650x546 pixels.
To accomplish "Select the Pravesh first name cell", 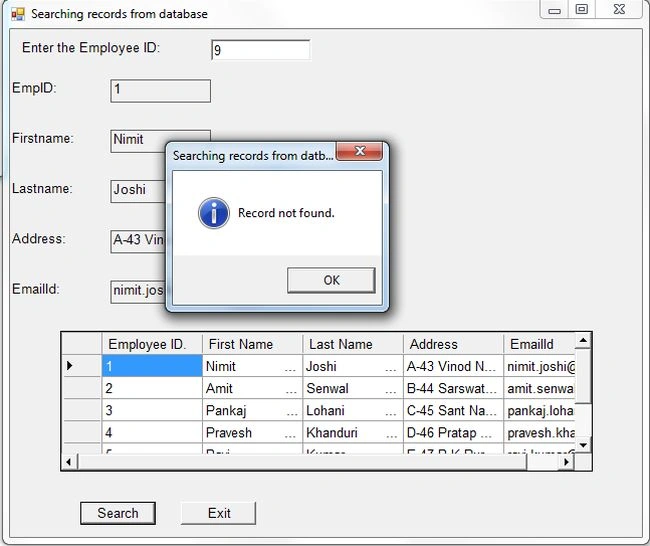I will [252, 432].
